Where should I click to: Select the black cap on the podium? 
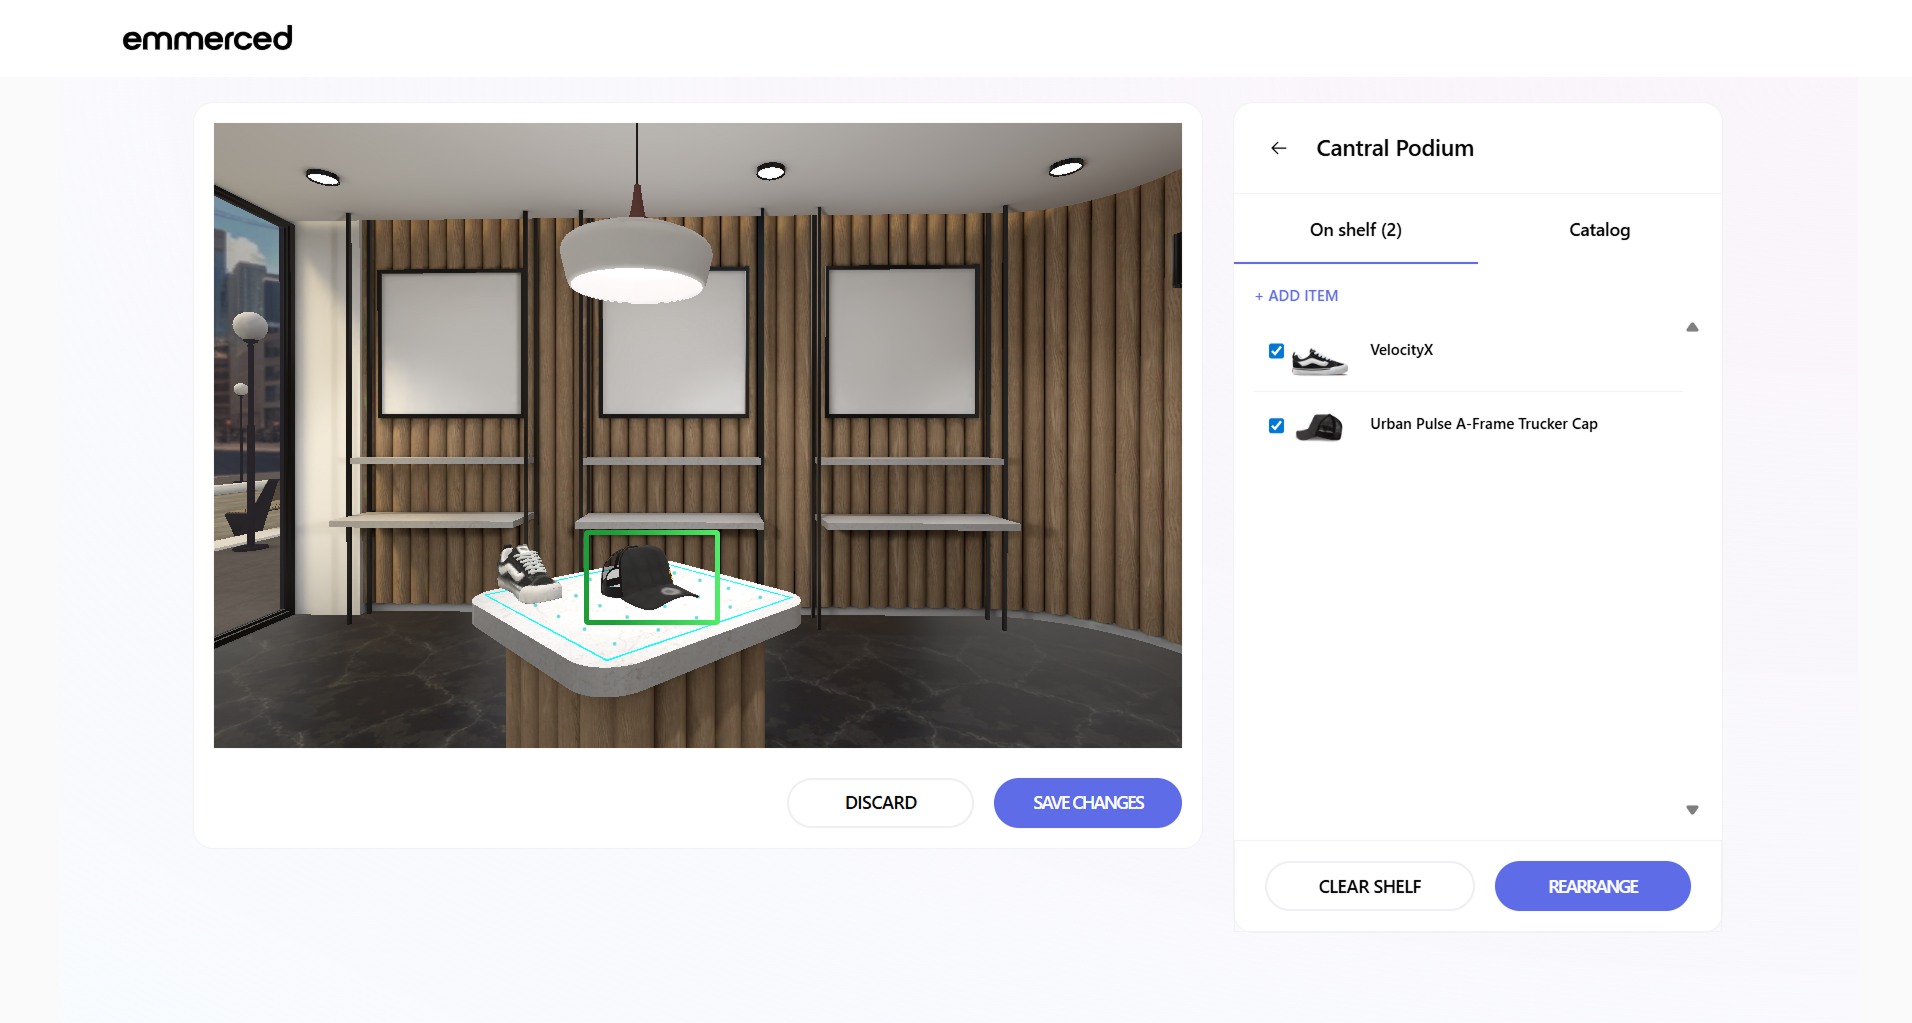646,577
